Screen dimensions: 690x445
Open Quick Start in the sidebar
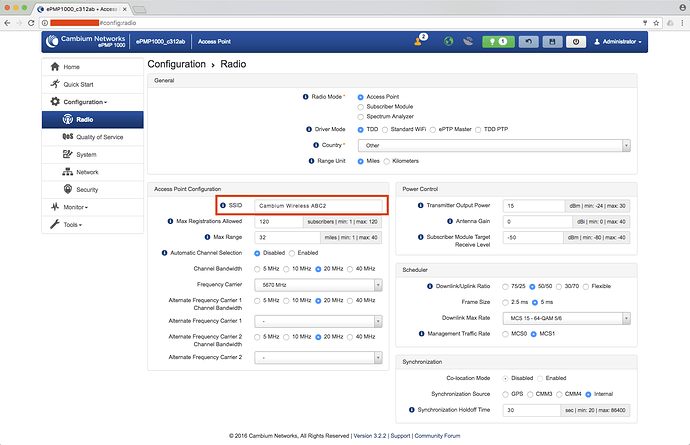click(93, 85)
